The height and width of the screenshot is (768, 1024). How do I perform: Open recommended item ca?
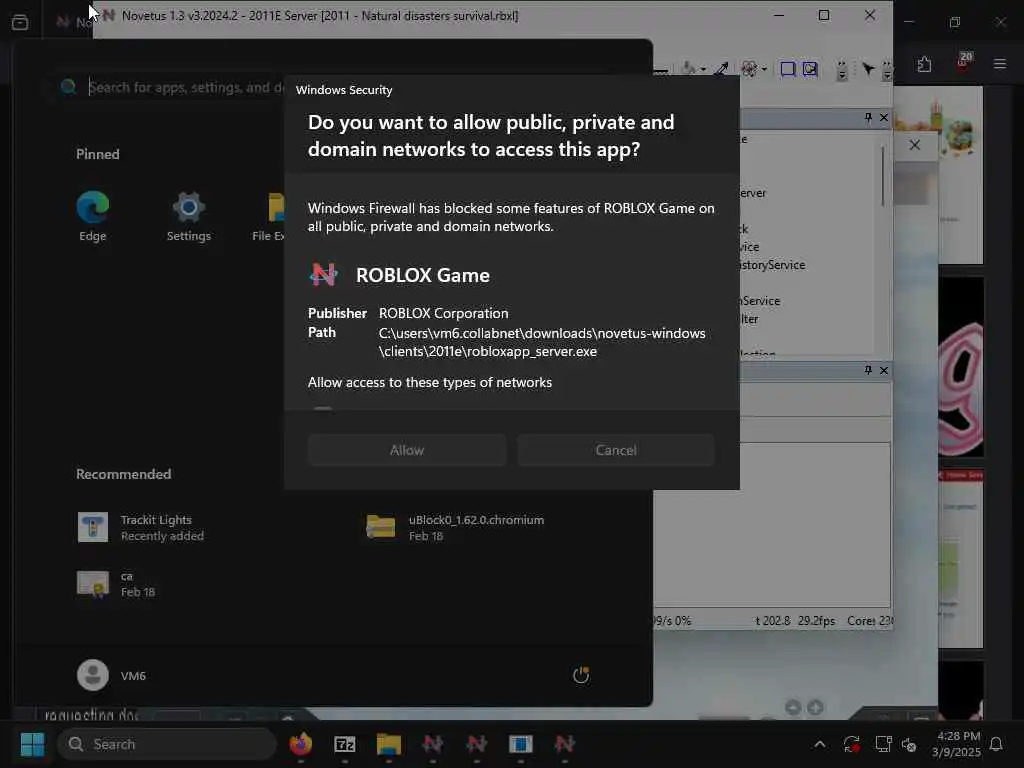pos(116,584)
